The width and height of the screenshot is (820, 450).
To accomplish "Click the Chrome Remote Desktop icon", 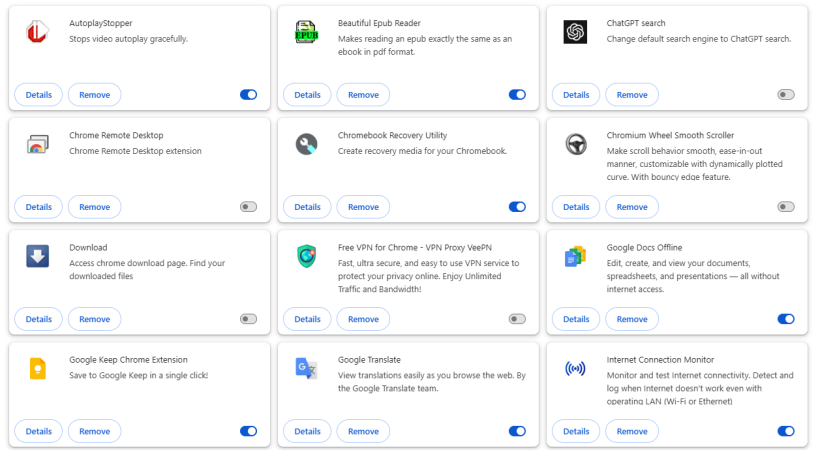I will pyautogui.click(x=37, y=144).
